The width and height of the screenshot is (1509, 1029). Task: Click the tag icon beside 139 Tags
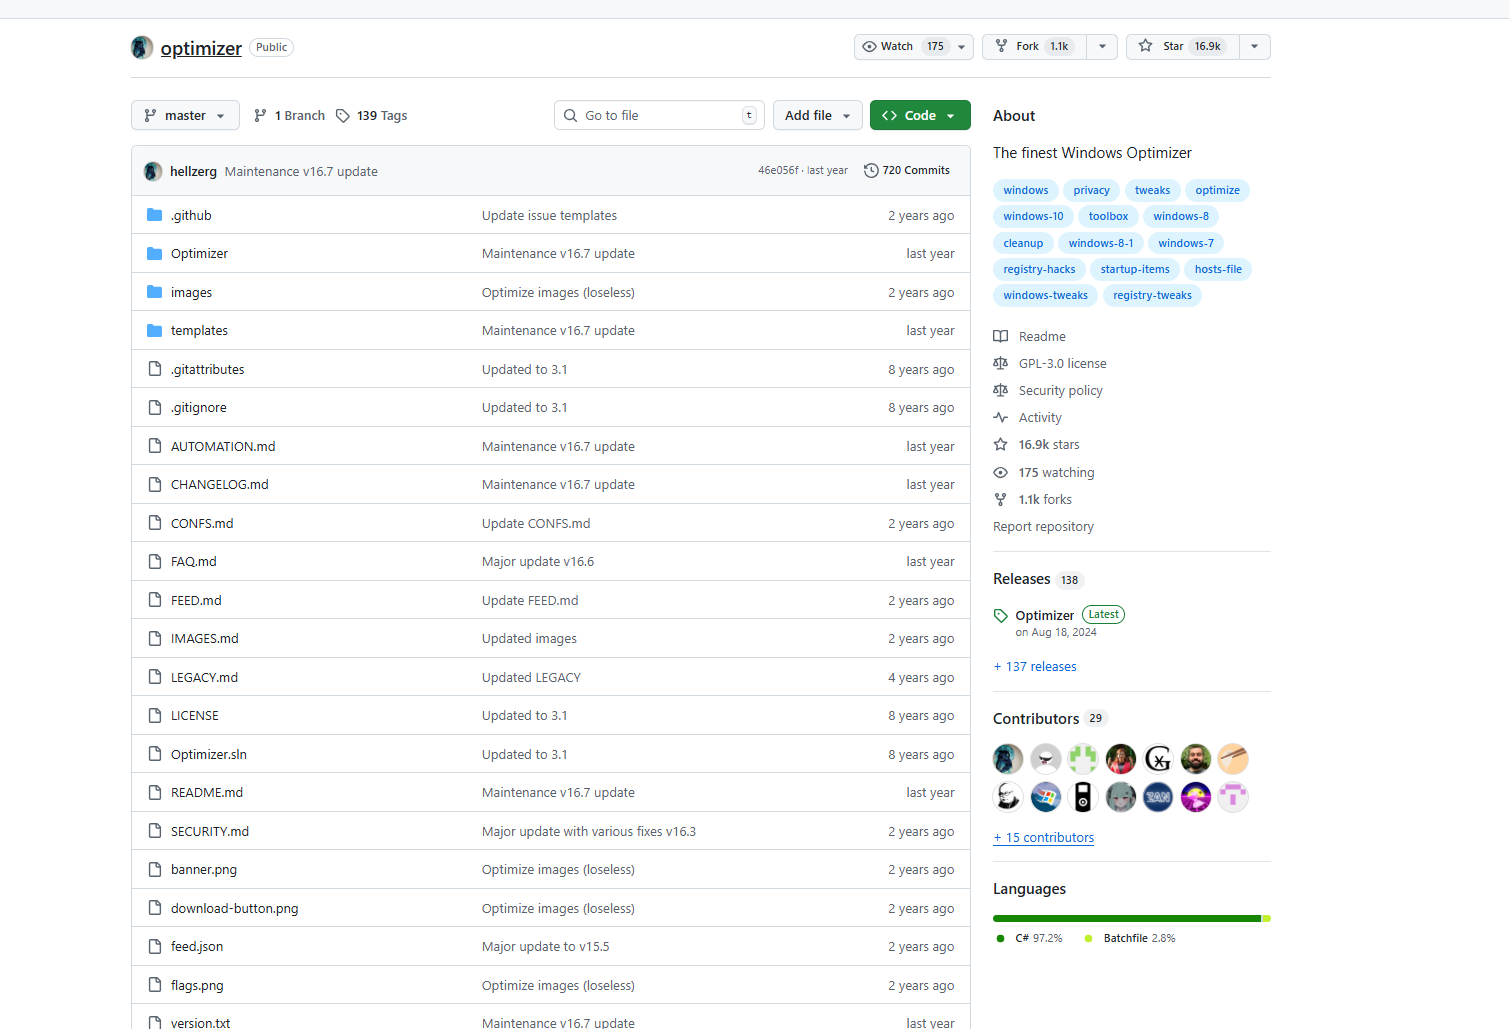(x=343, y=116)
